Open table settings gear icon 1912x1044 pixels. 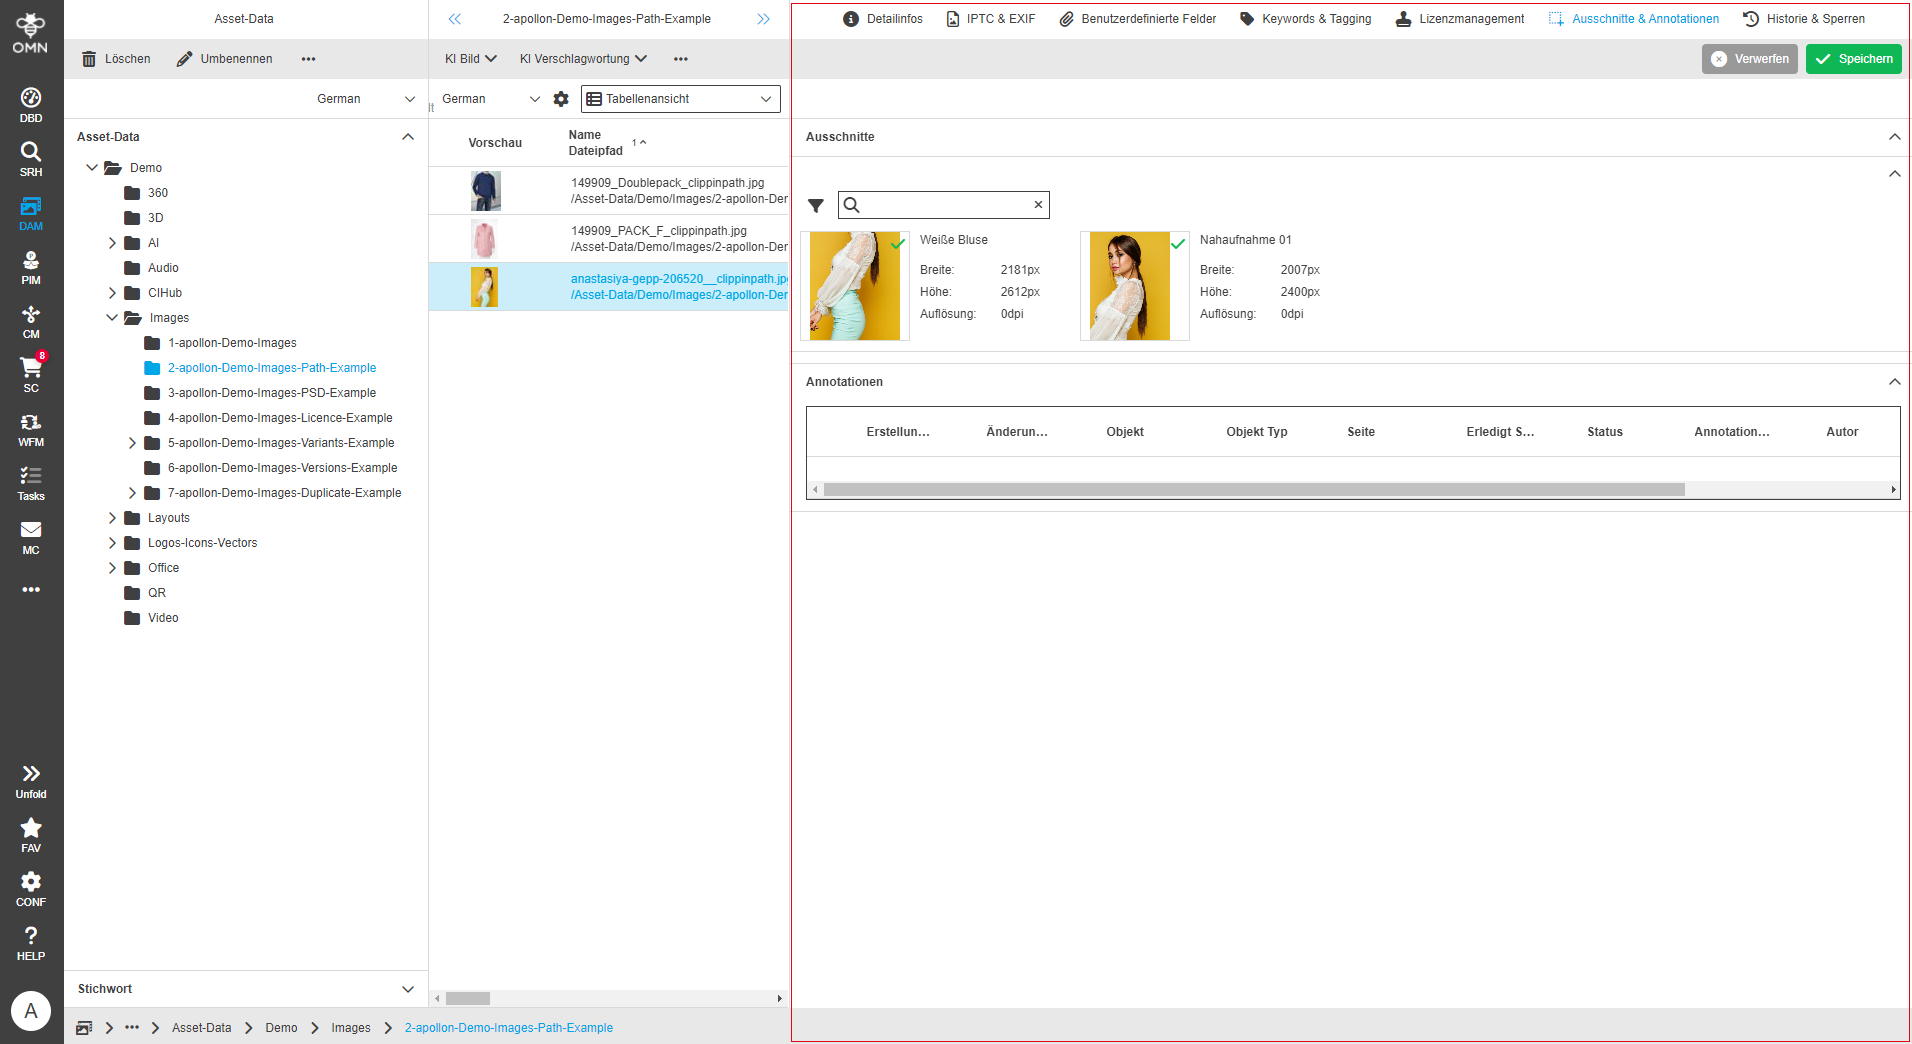coord(561,99)
